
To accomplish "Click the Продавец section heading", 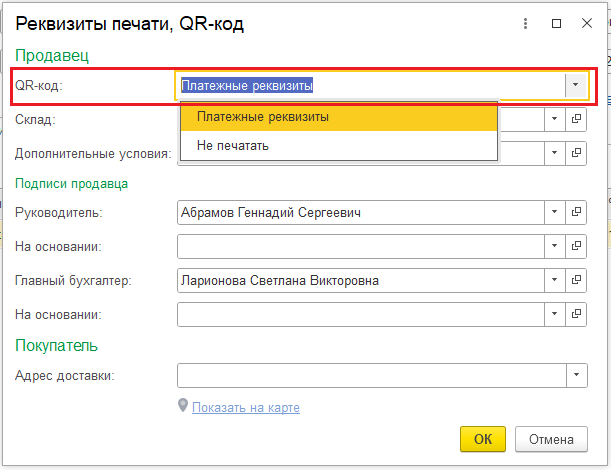I will tap(52, 55).
